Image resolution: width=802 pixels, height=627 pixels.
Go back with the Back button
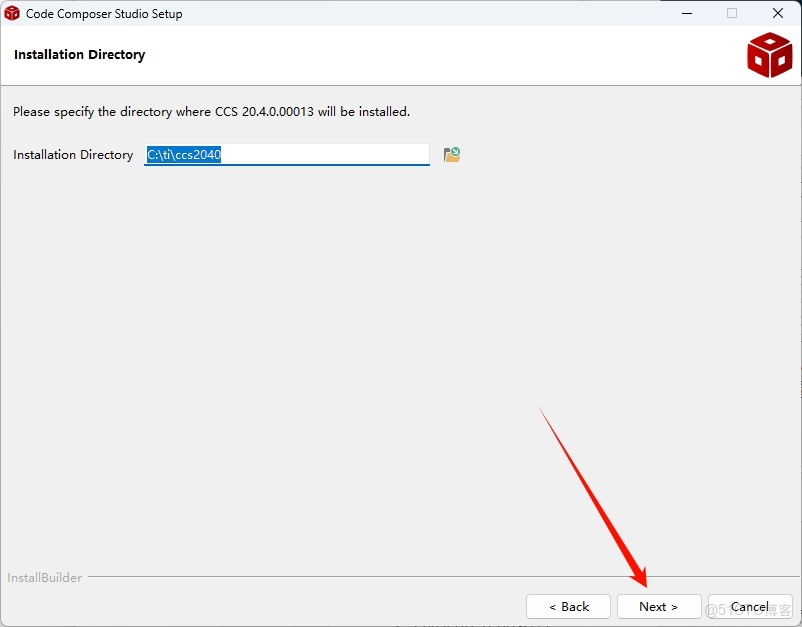[568, 607]
